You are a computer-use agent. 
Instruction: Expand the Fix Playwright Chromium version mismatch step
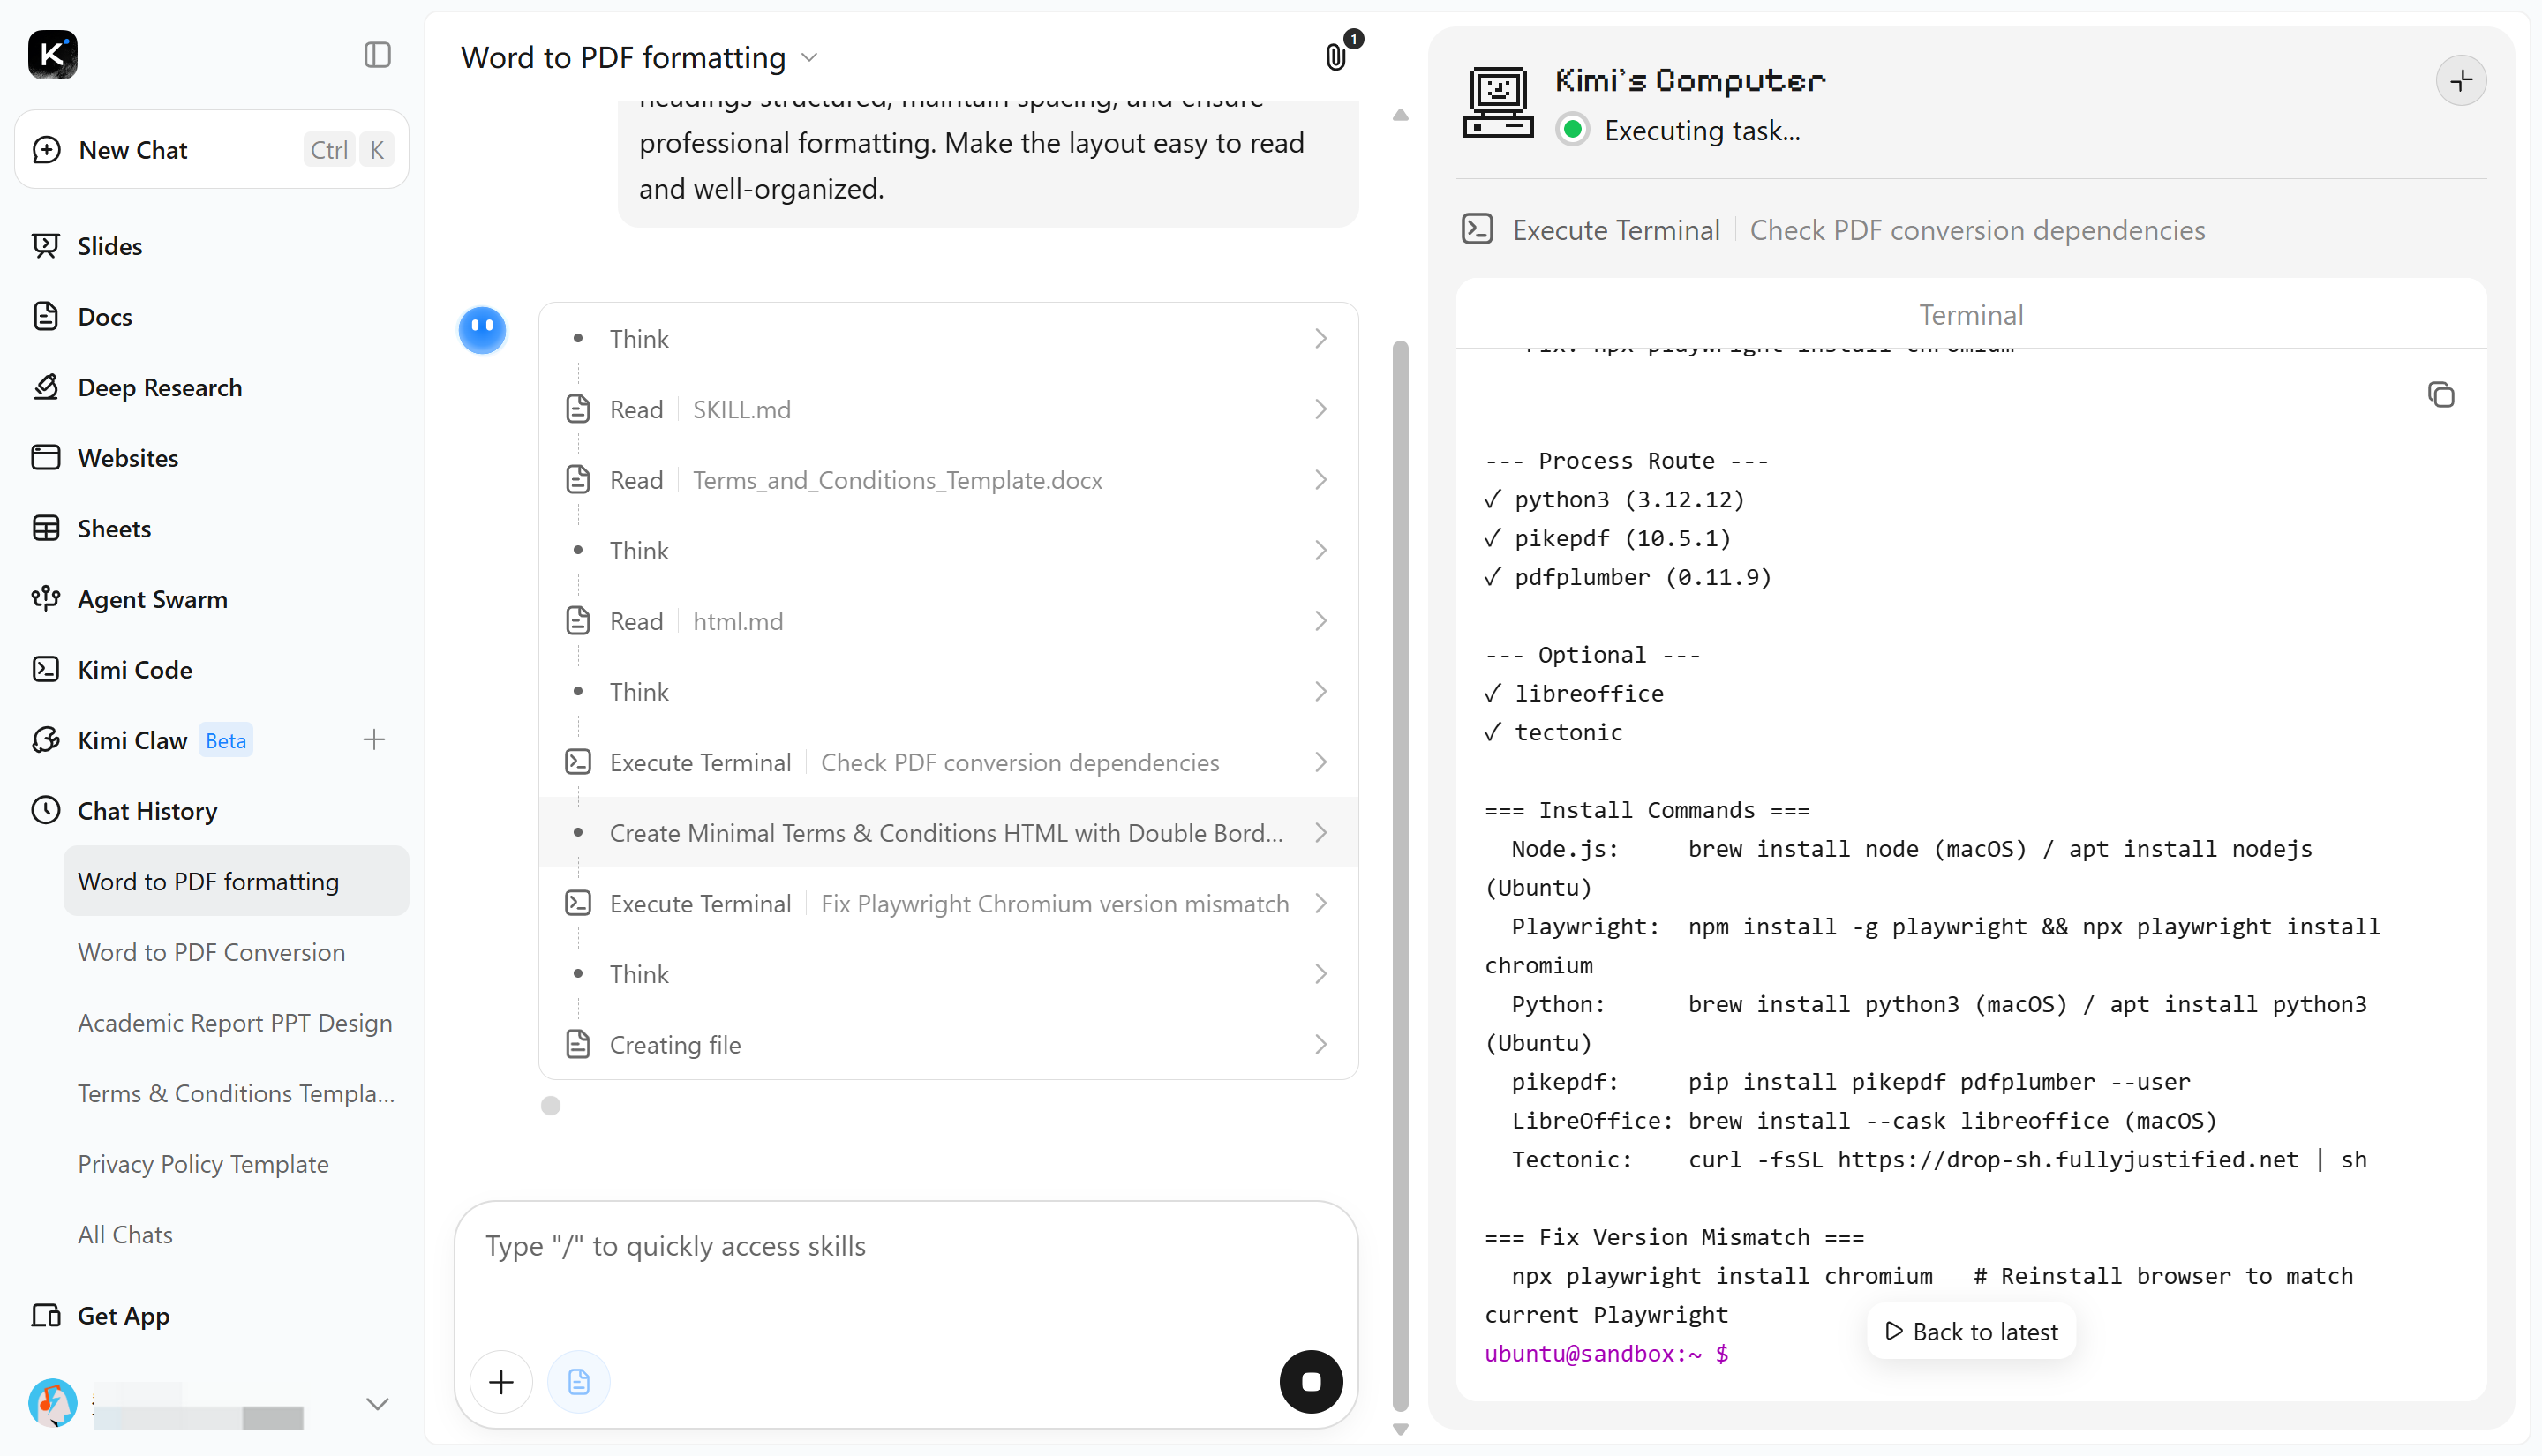pyautogui.click(x=949, y=904)
